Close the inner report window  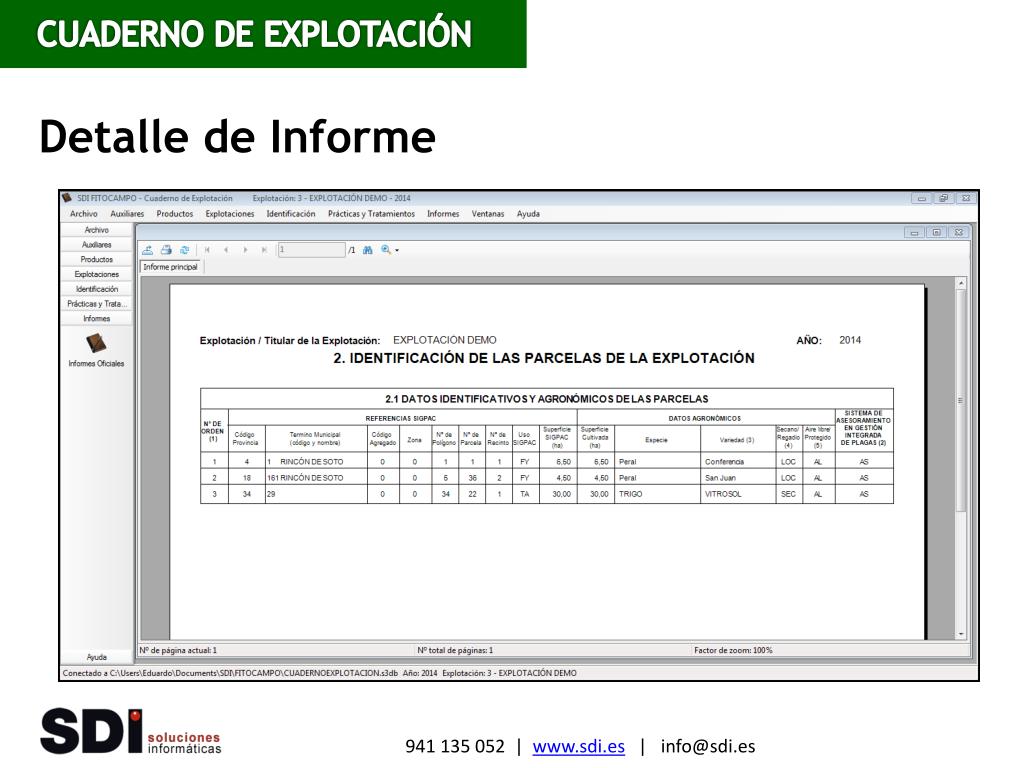959,232
